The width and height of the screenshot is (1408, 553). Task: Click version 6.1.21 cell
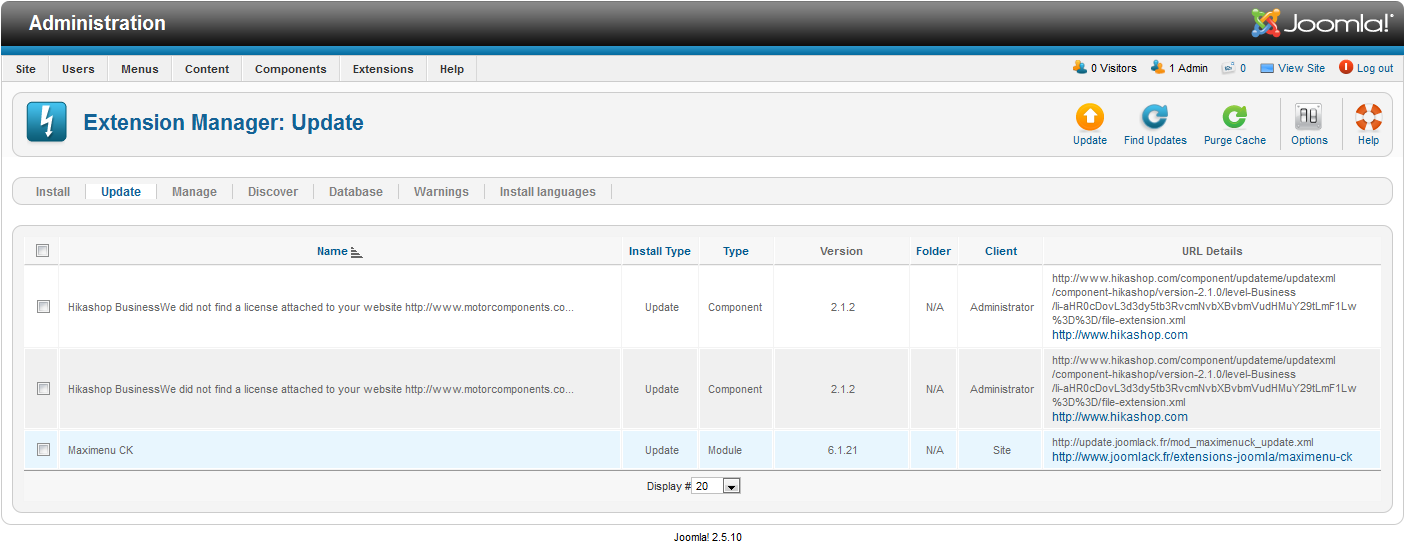843,450
